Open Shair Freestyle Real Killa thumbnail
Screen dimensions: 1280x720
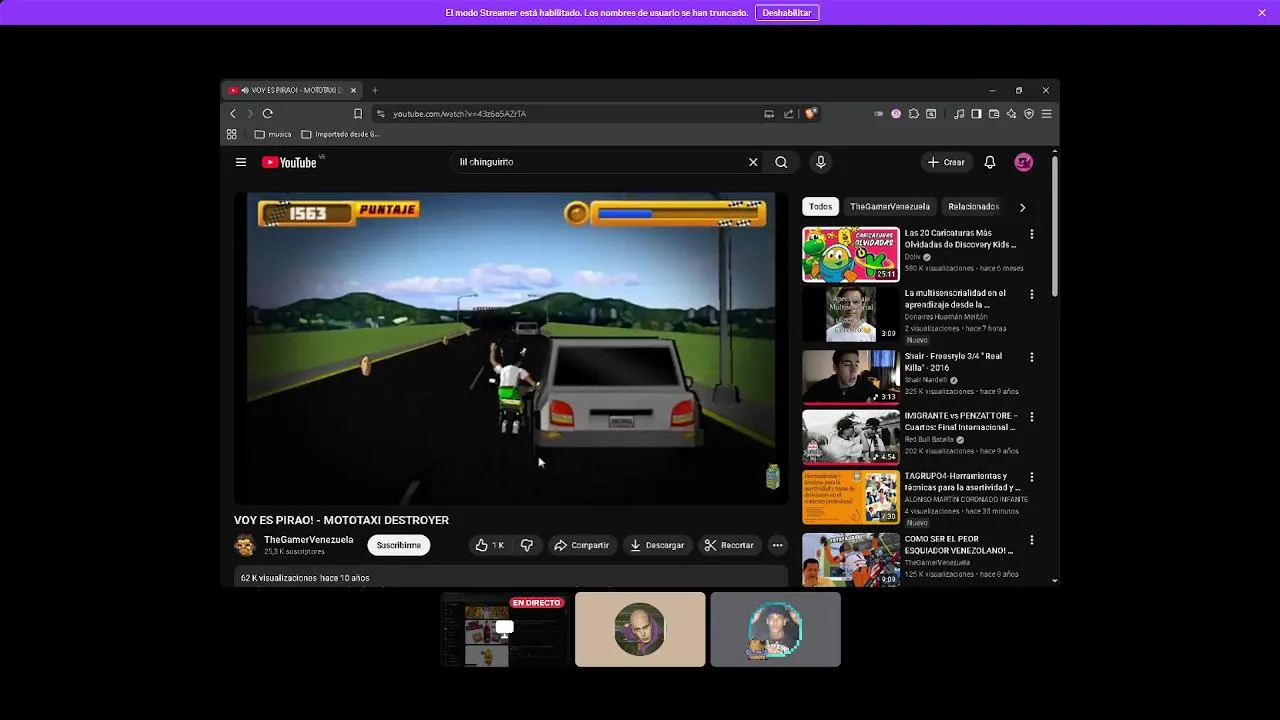pyautogui.click(x=851, y=376)
